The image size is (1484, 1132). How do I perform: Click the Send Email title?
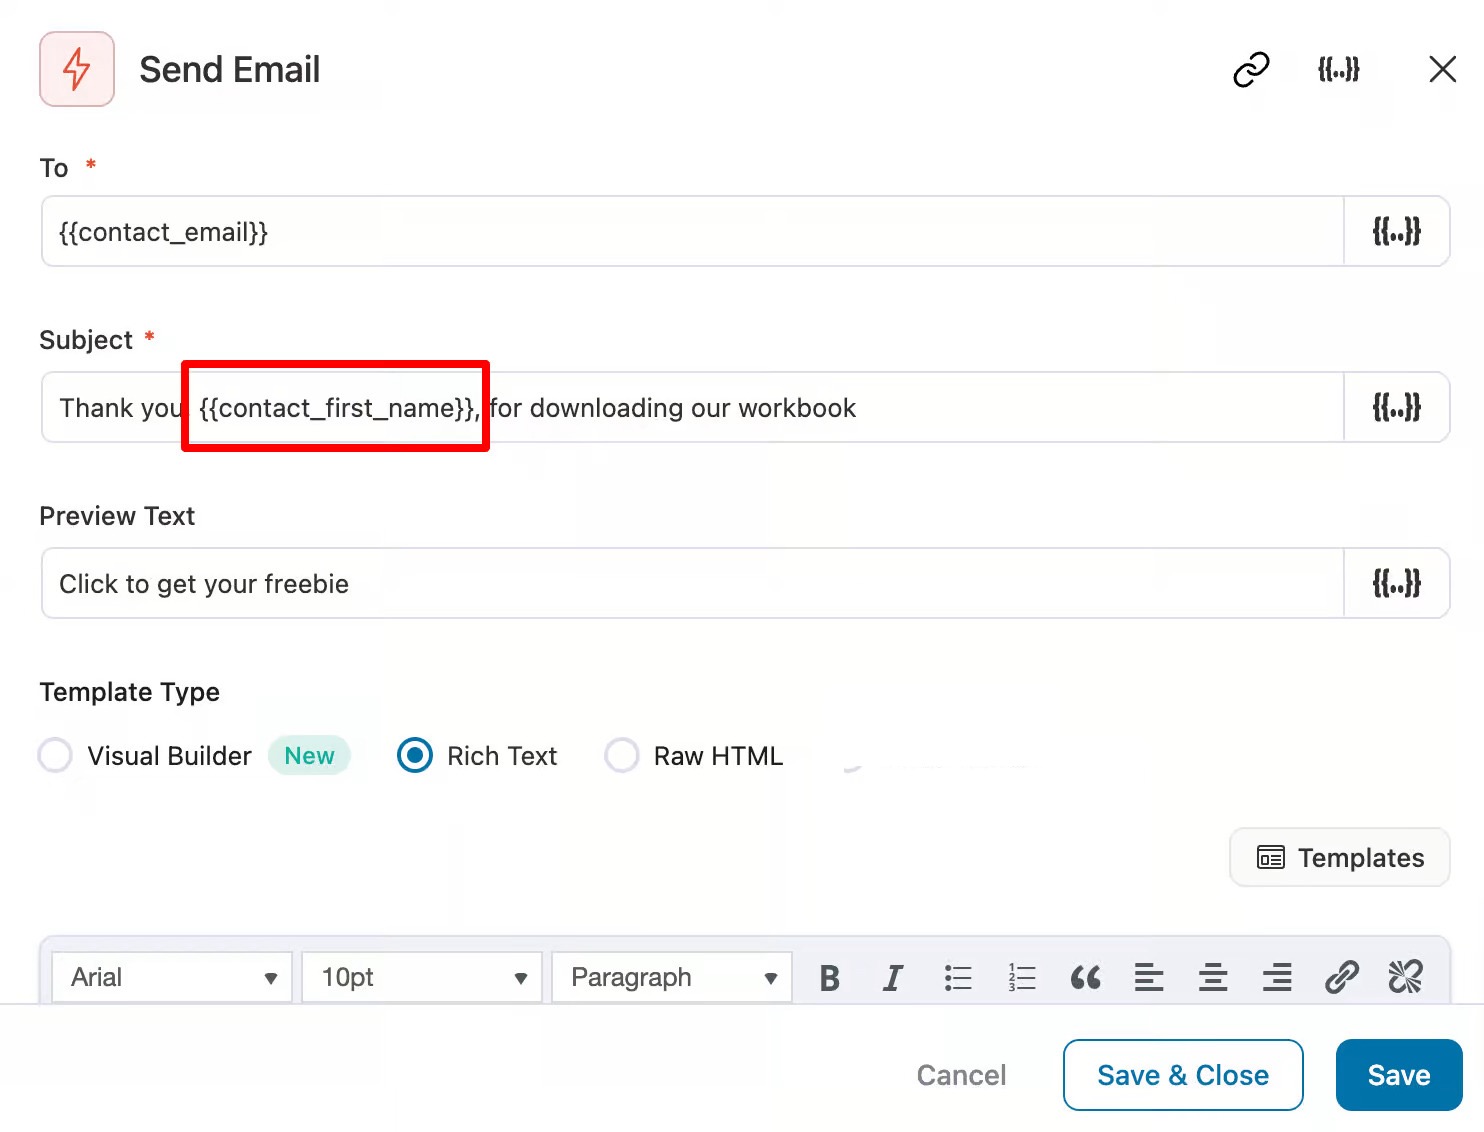pos(229,70)
